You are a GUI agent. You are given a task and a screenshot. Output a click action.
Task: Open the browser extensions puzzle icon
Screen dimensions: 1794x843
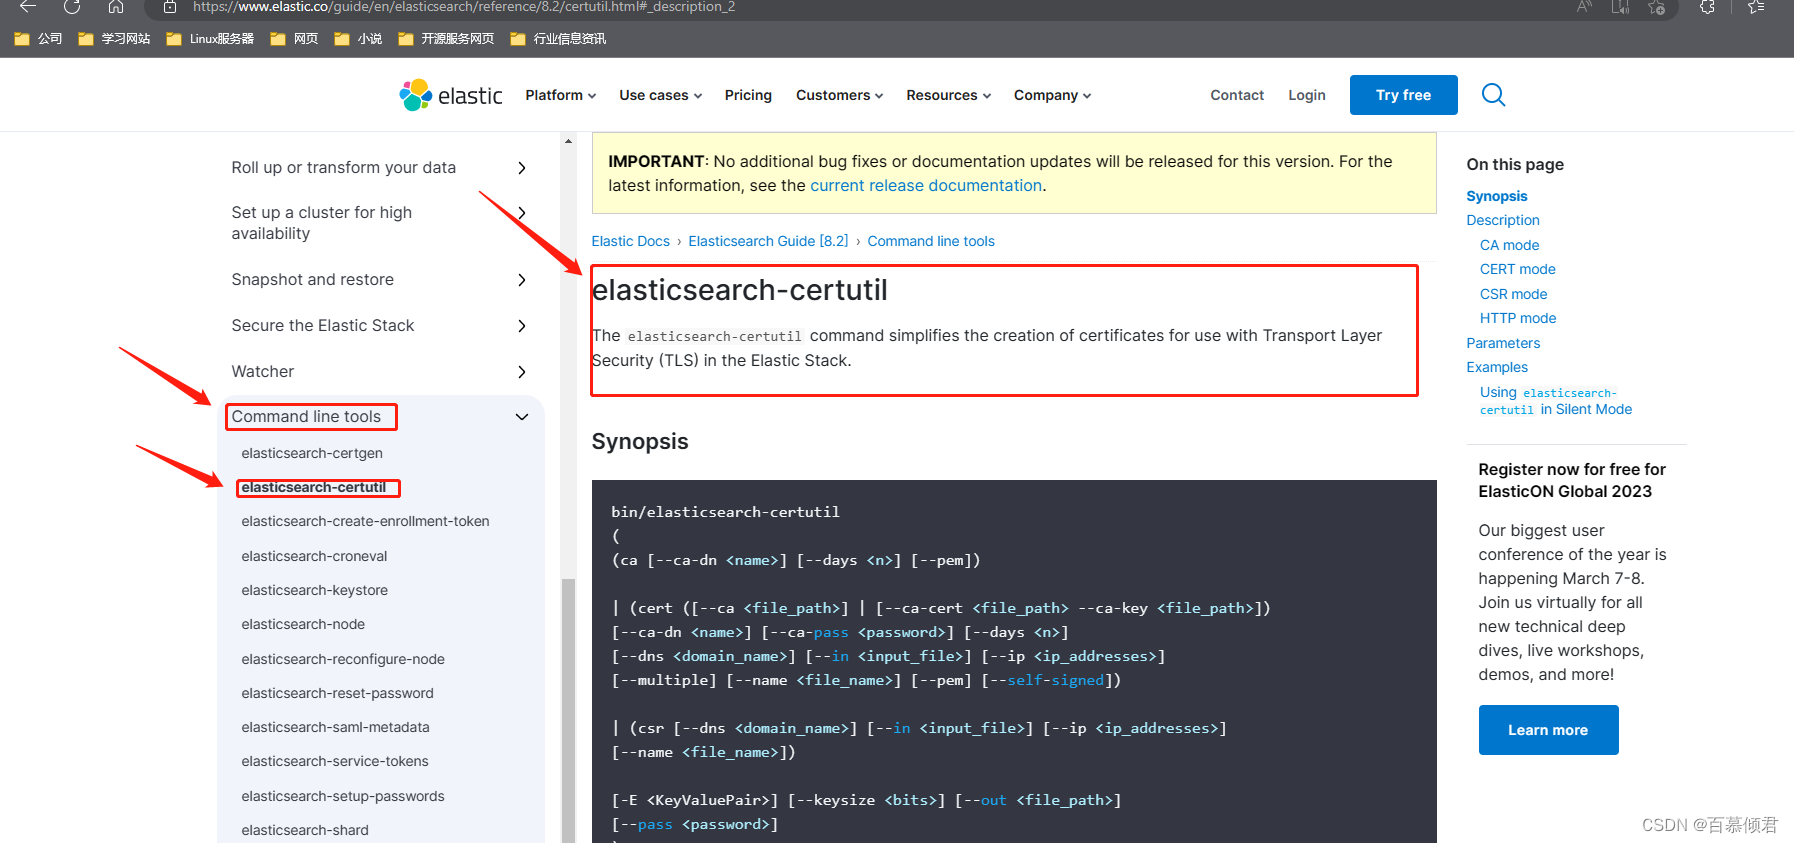pos(1707,7)
